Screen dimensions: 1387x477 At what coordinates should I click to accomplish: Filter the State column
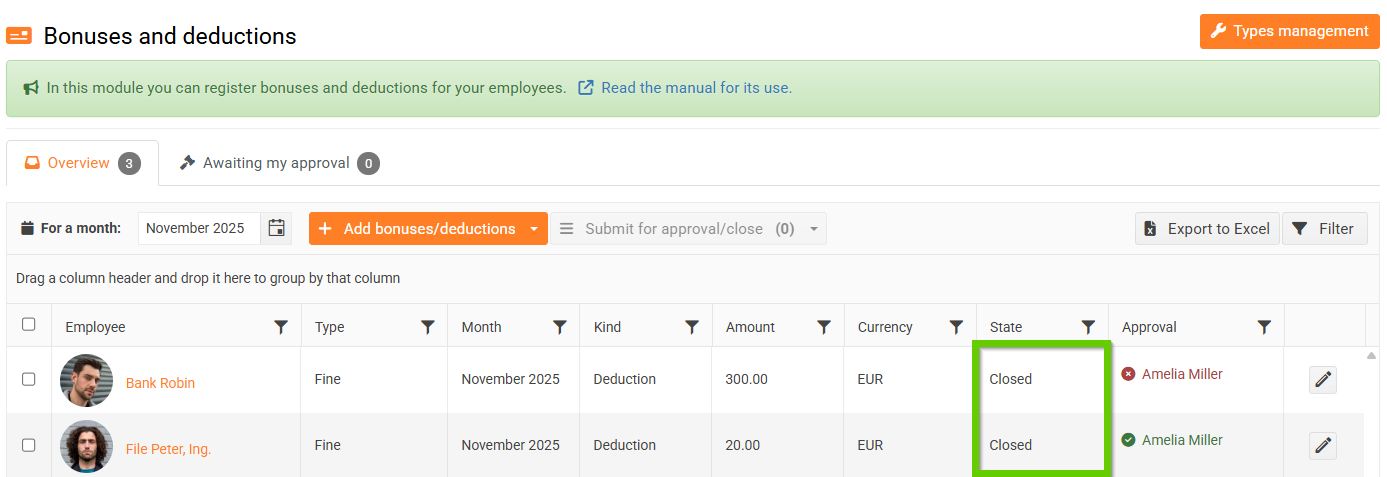[x=1088, y=327]
